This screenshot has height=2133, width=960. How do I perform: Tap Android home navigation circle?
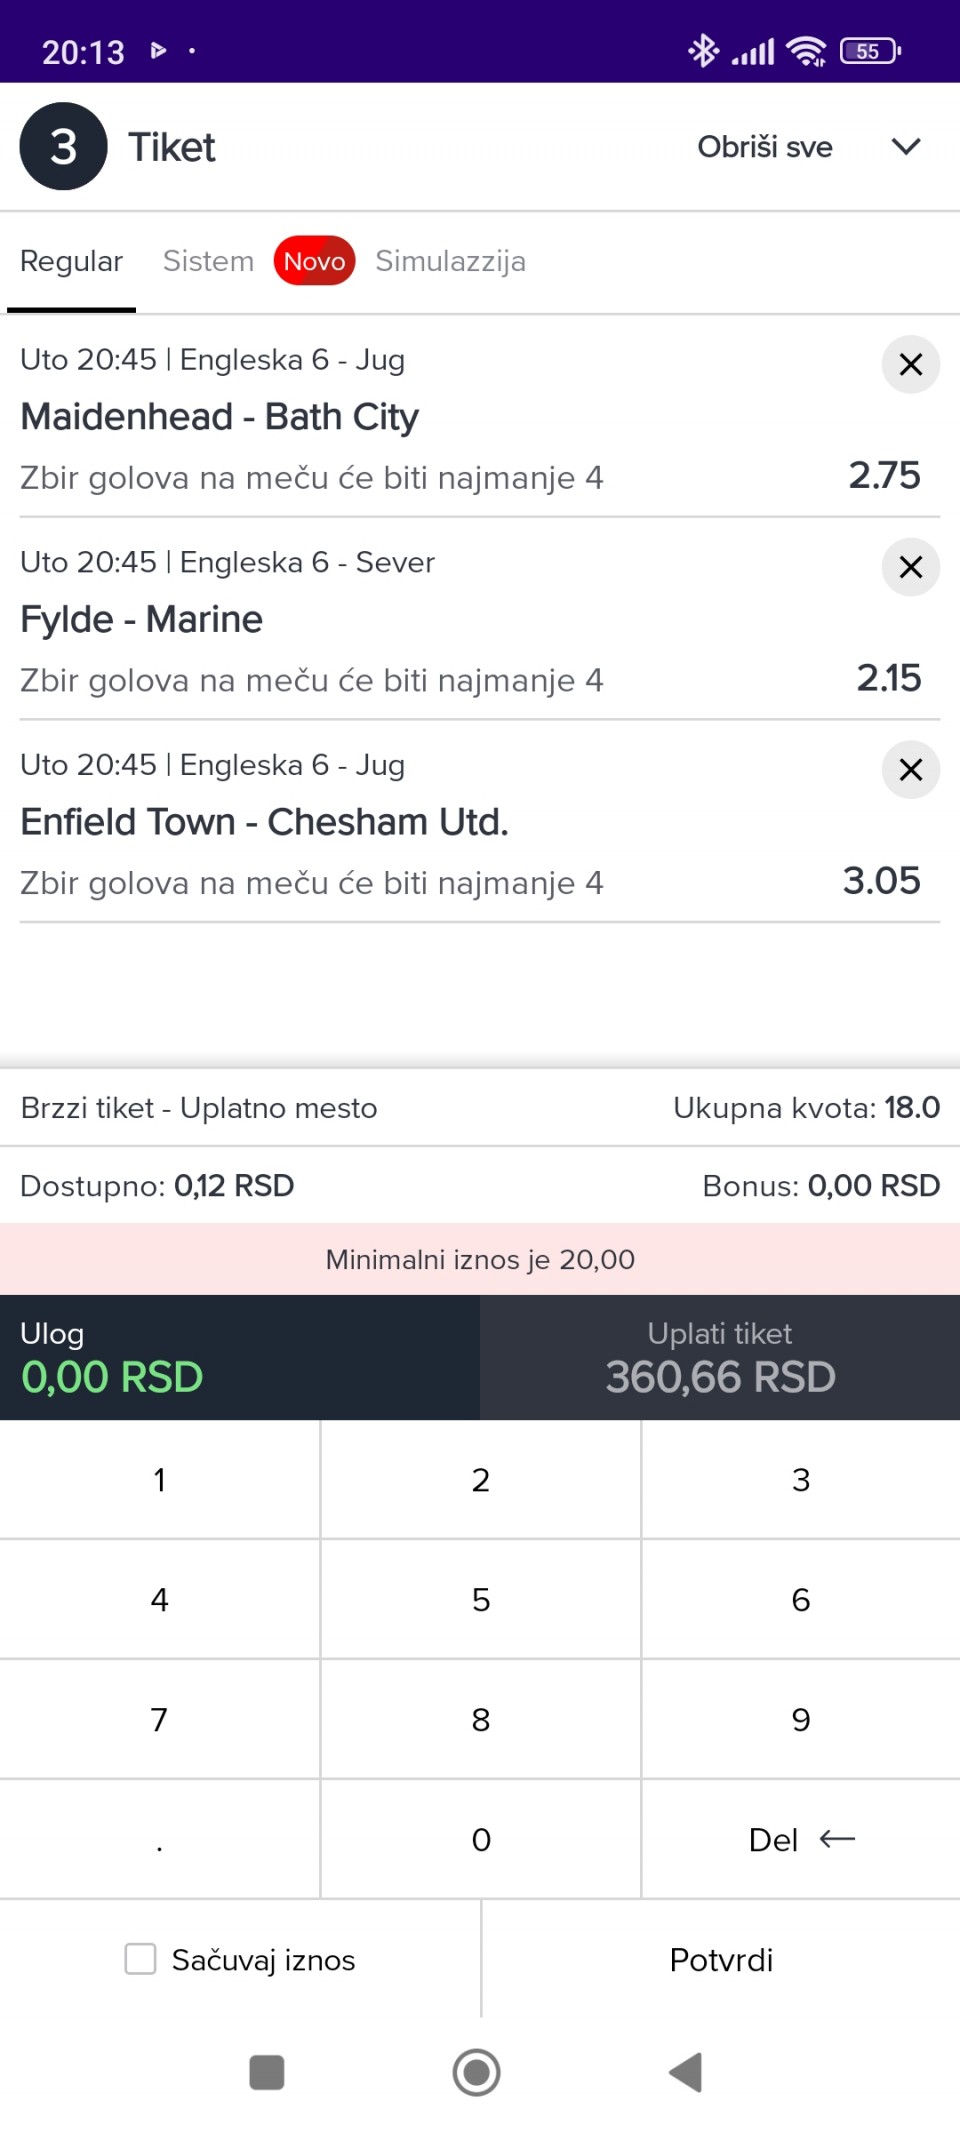[x=477, y=2072]
